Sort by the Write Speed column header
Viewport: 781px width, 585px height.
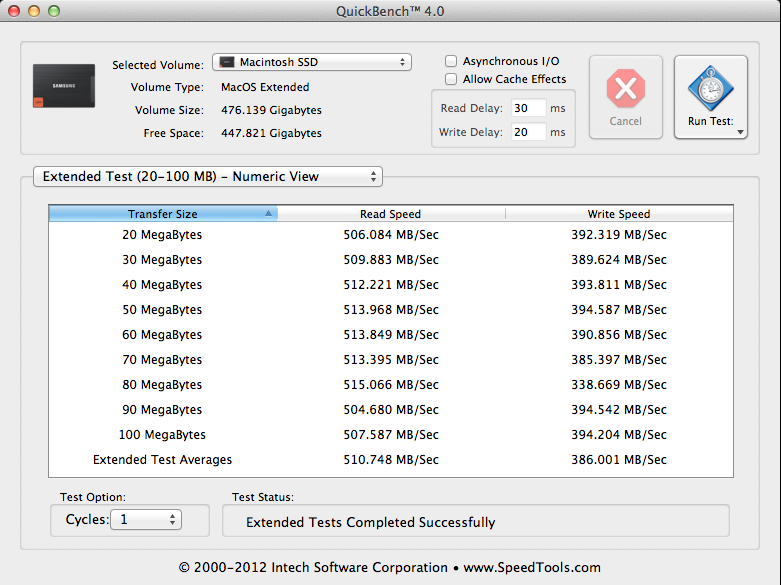(x=619, y=214)
